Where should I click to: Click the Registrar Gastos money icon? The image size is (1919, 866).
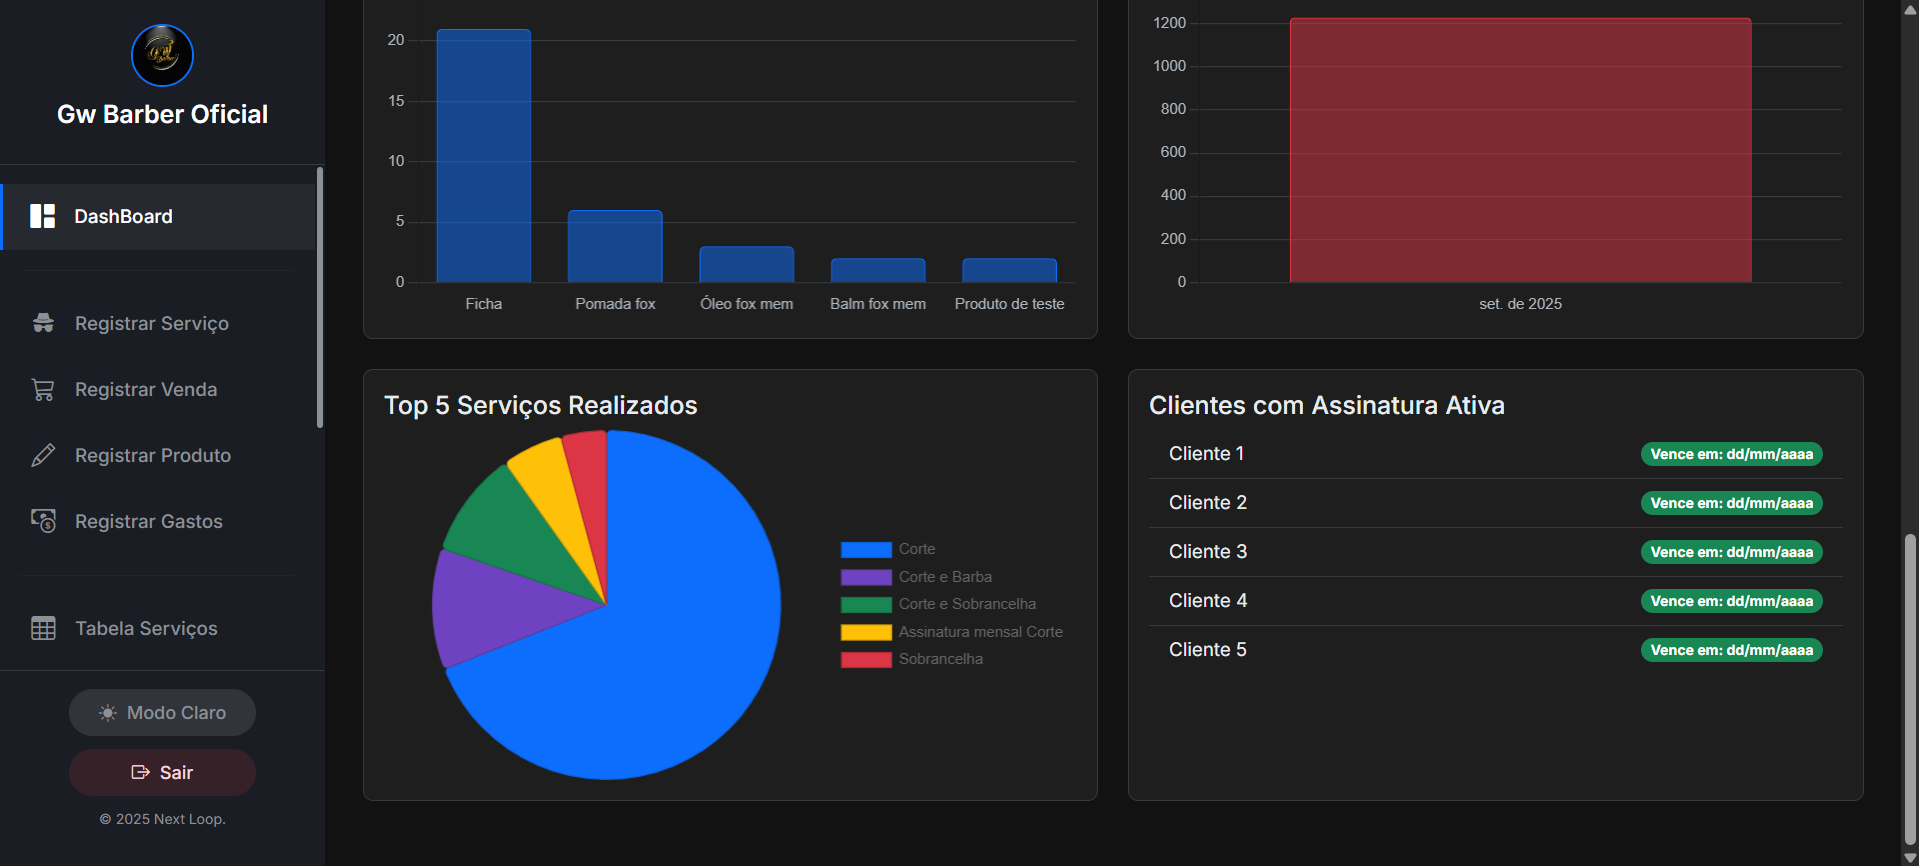[43, 521]
